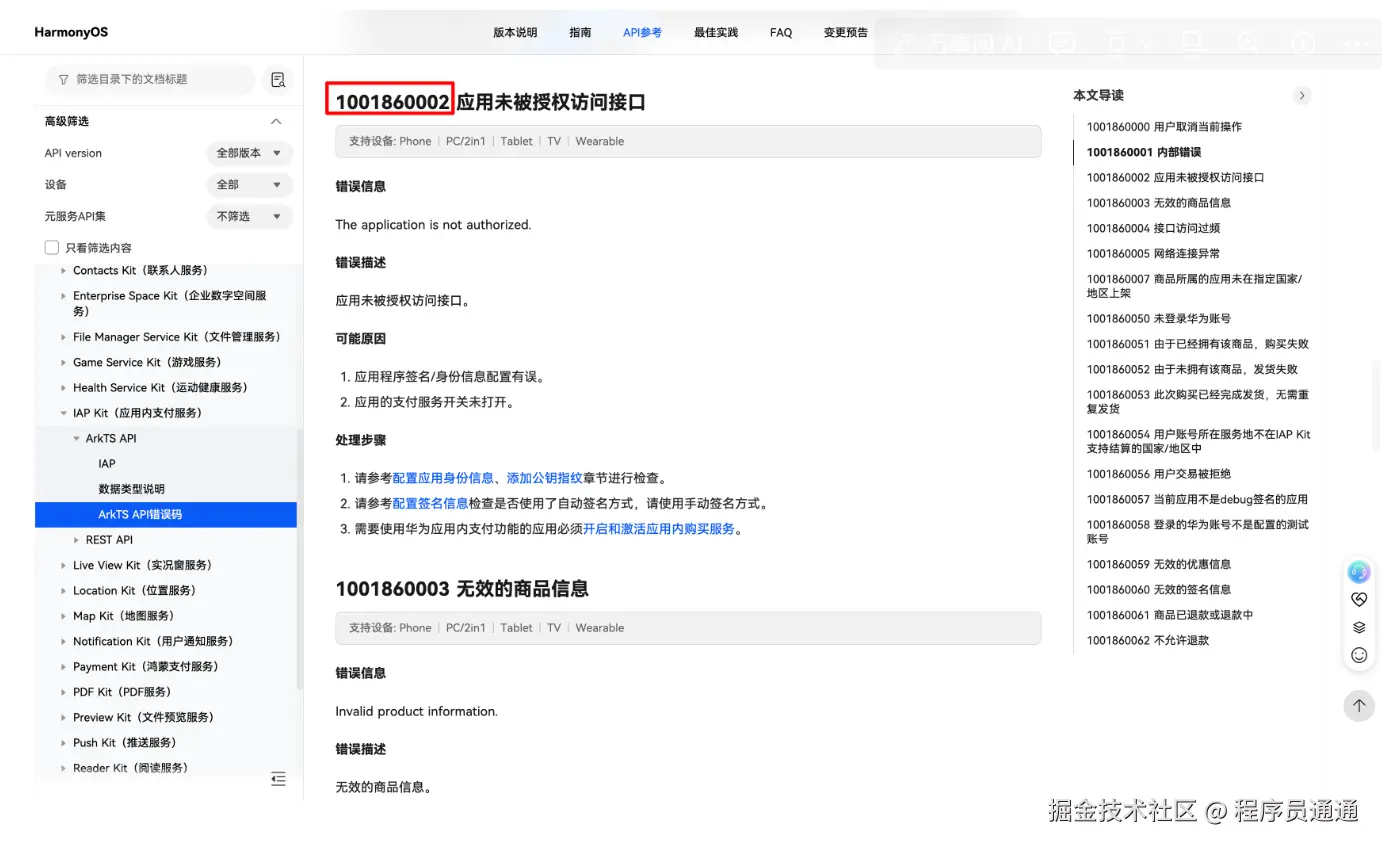
Task: Open the 元服务API集 不筛选 dropdown
Action: [x=249, y=216]
